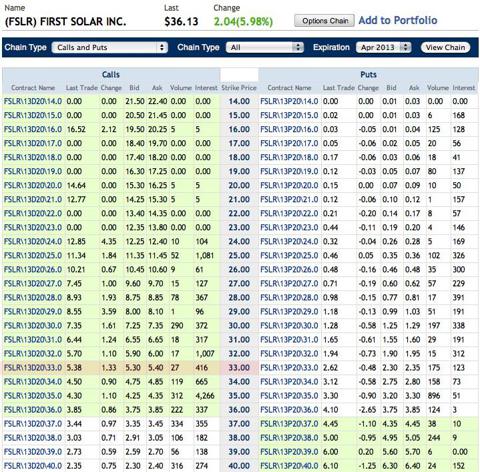Open the Calls and Puts chain type dropdown
This screenshot has height=472, width=480.
click(x=110, y=47)
